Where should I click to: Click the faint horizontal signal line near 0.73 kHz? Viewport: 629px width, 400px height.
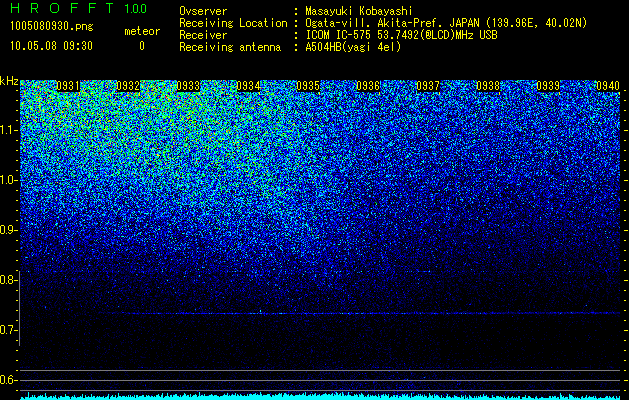point(361,313)
